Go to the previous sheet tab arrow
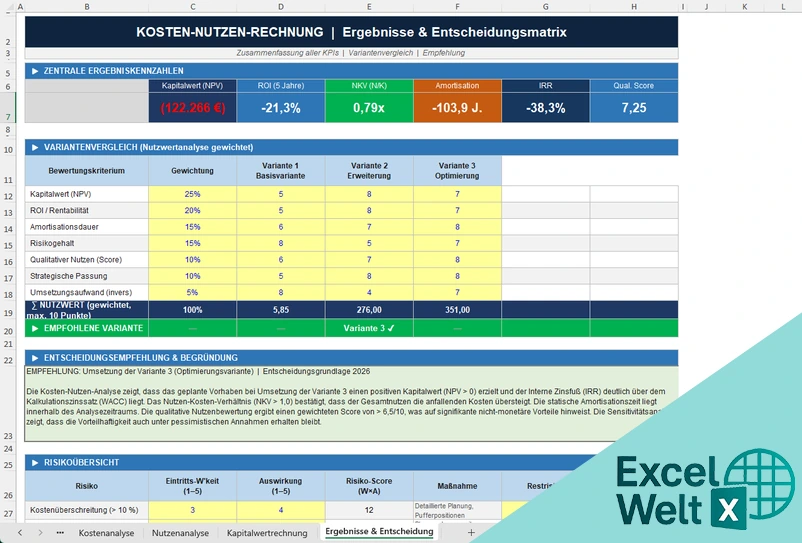Image resolution: width=802 pixels, height=543 pixels. coord(20,533)
